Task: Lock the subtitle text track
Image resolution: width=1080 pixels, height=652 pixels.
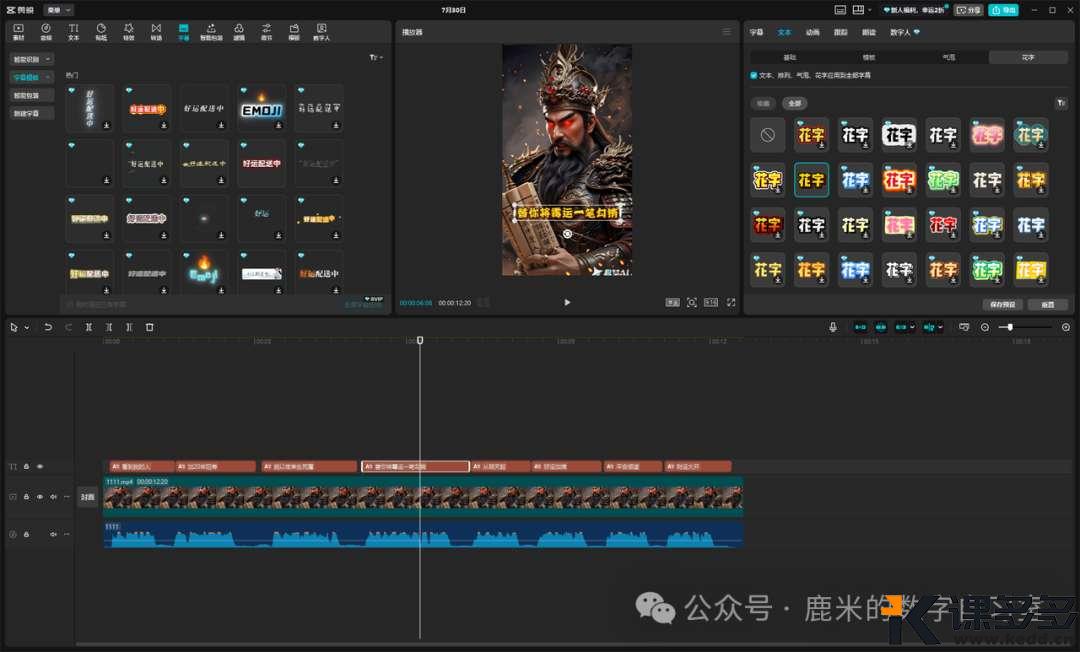Action: pos(26,466)
